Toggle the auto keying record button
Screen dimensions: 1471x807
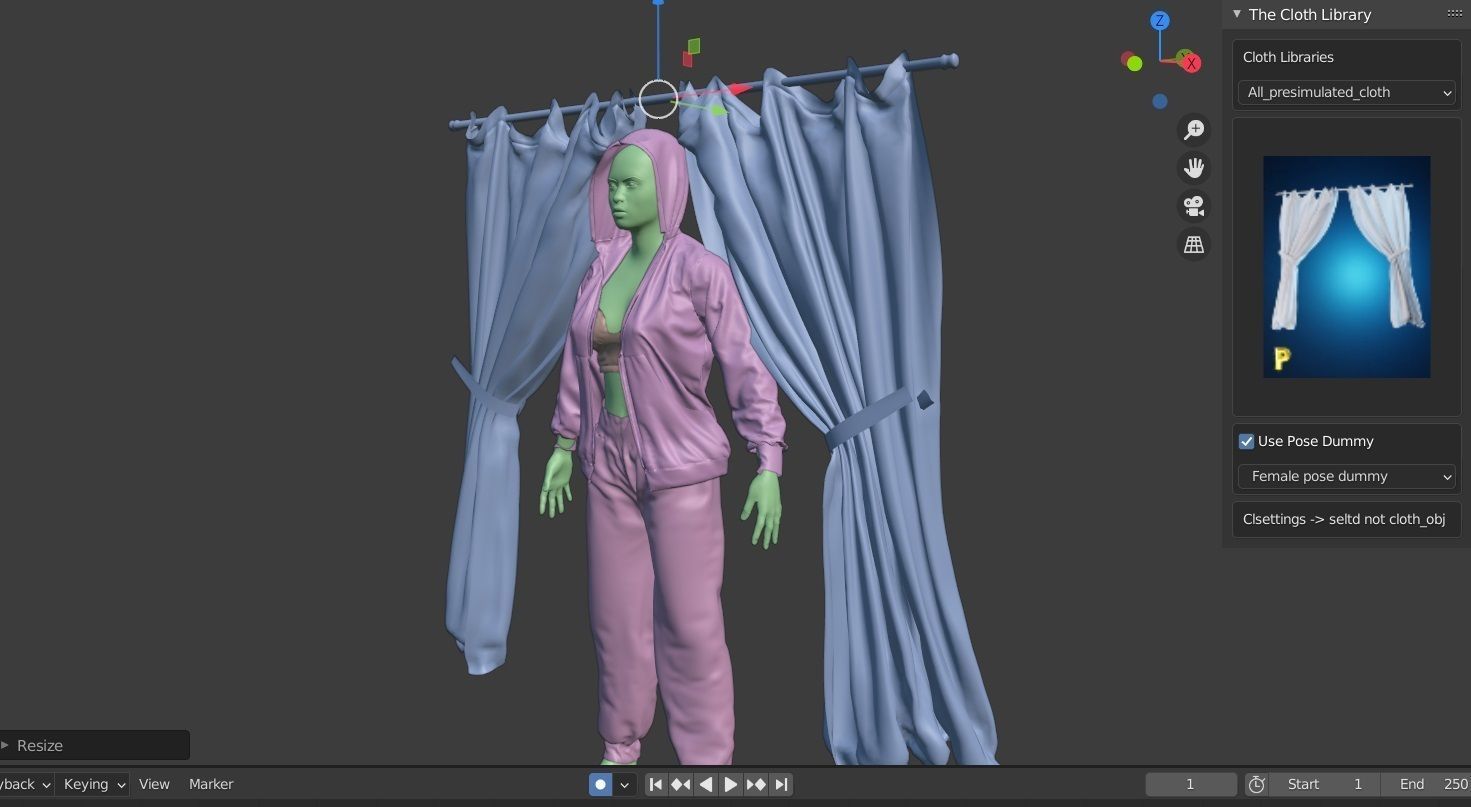pos(601,785)
